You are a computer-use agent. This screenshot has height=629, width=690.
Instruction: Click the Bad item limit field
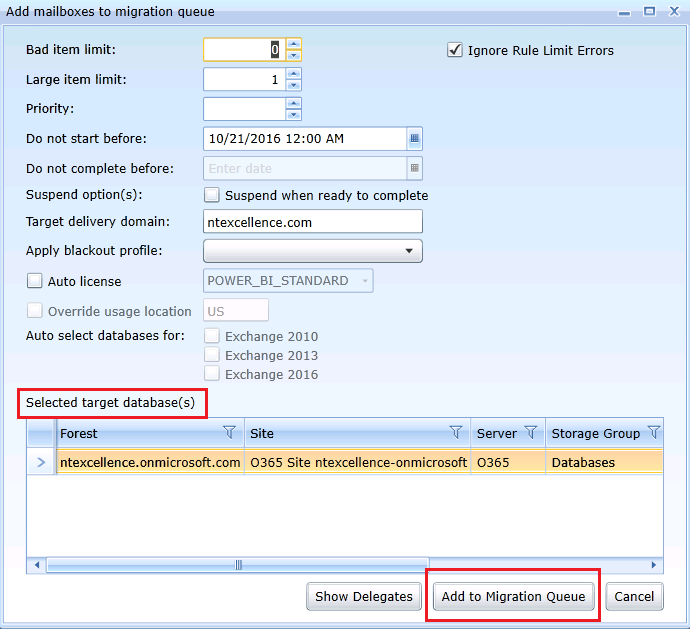(245, 49)
